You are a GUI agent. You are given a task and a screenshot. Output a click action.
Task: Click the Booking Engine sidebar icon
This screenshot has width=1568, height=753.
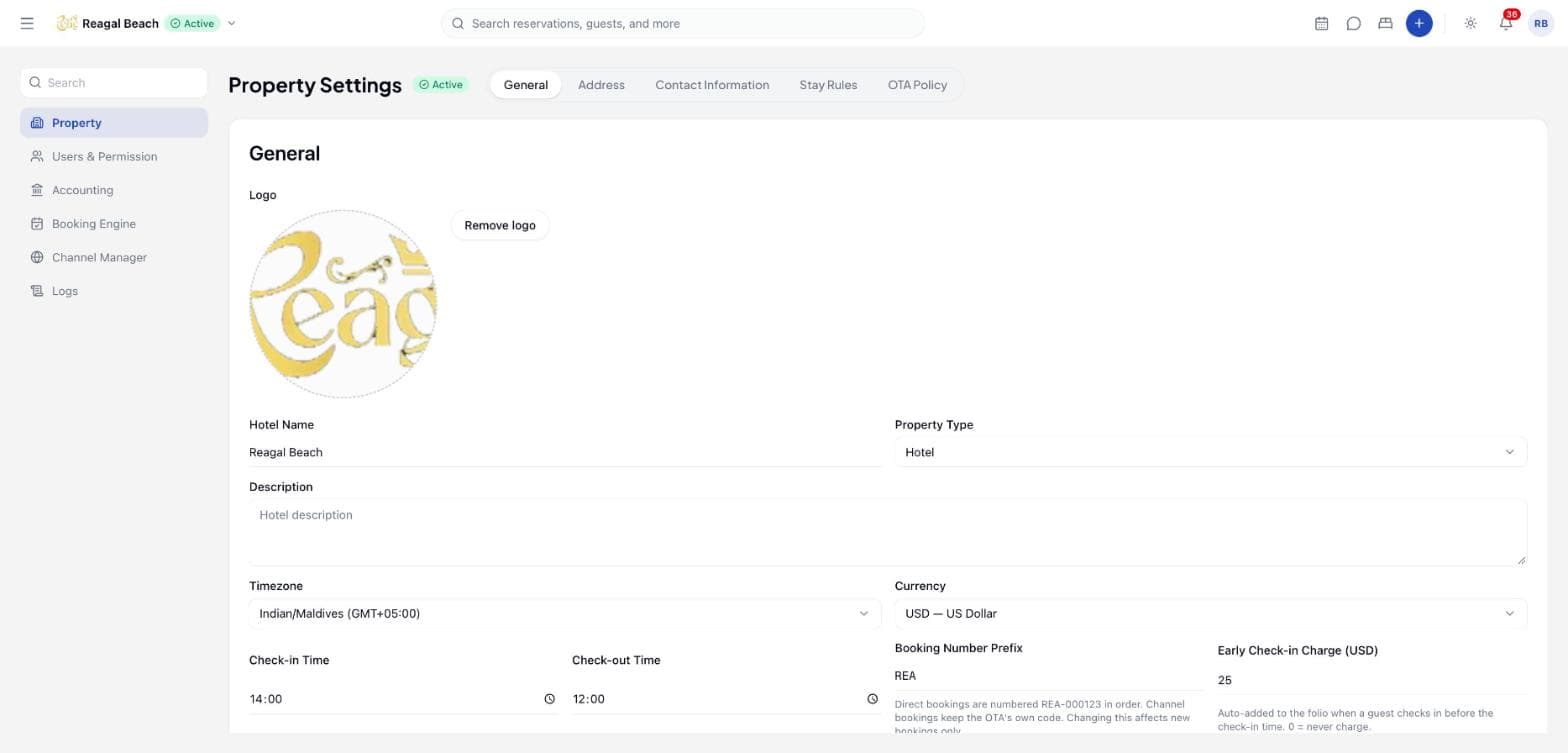(37, 224)
